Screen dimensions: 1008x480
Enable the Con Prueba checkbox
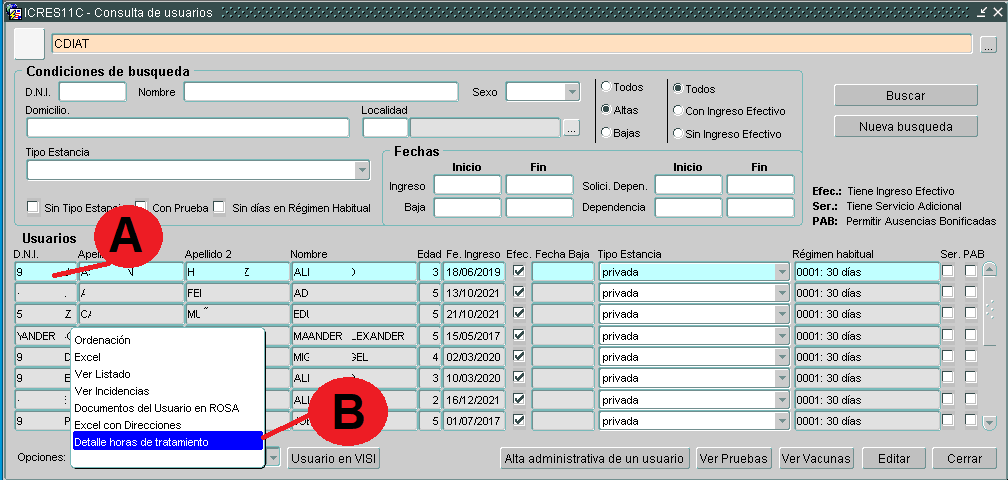pyautogui.click(x=141, y=207)
